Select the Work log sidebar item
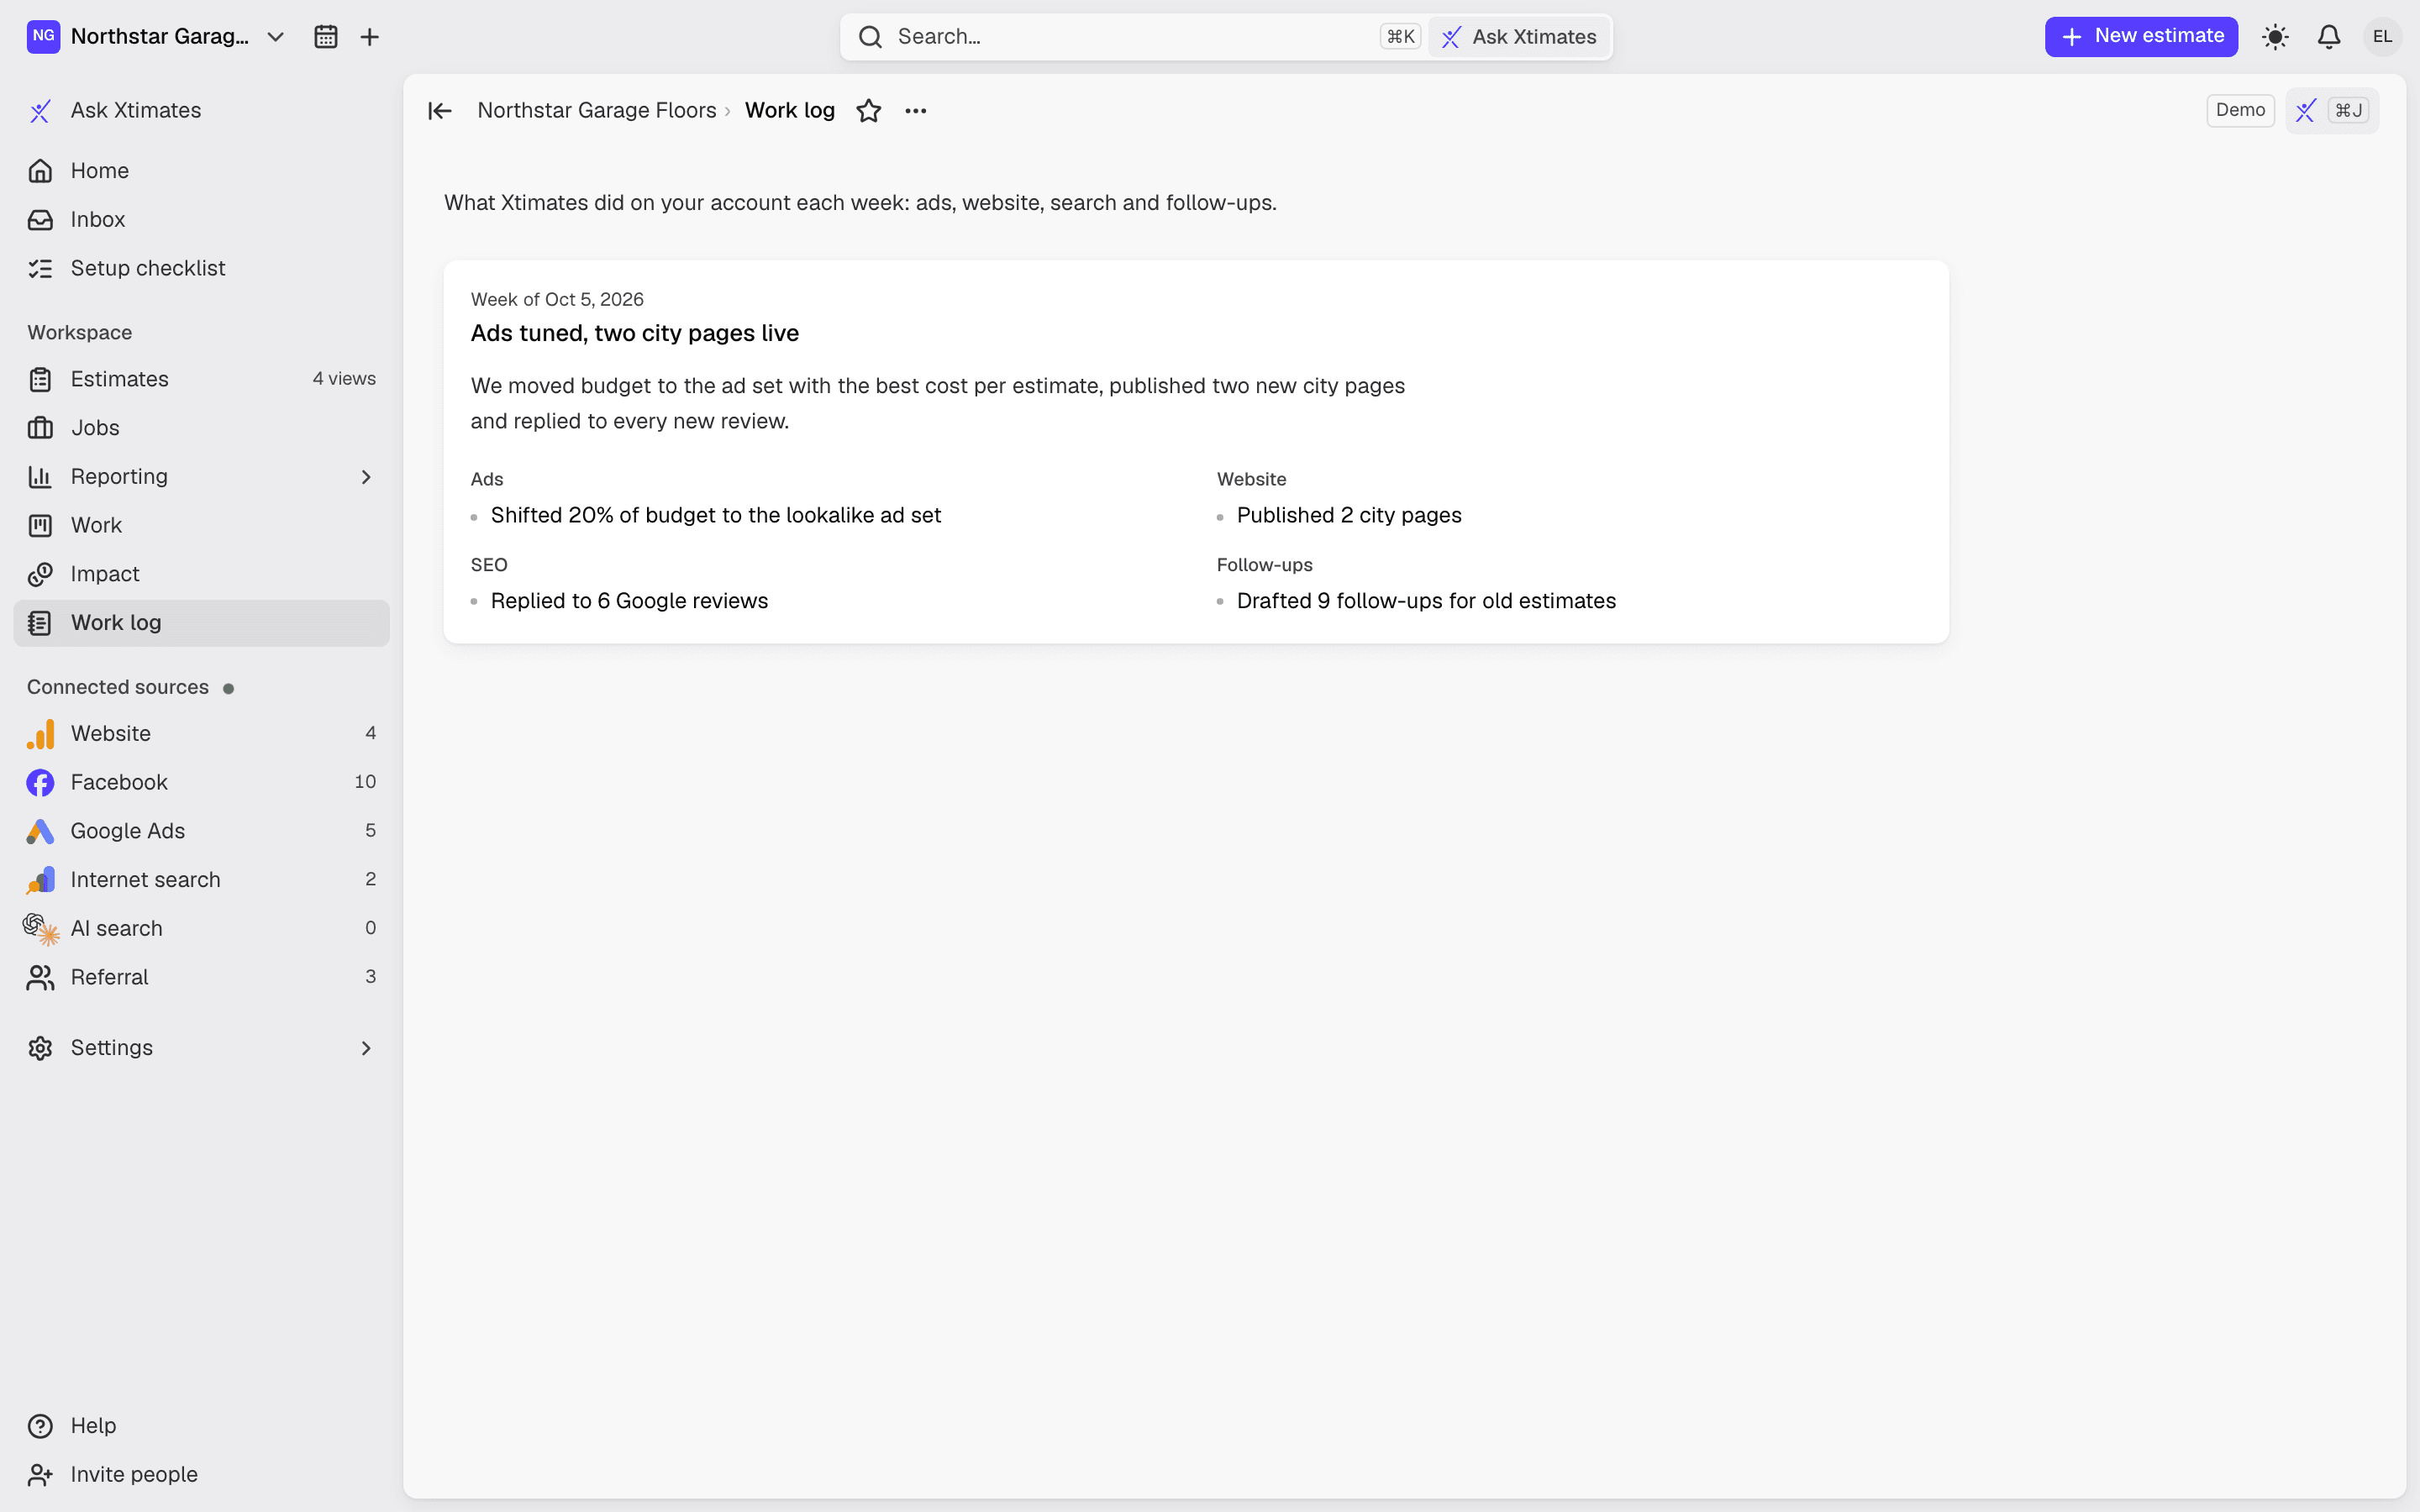The width and height of the screenshot is (2420, 1512). pos(201,623)
